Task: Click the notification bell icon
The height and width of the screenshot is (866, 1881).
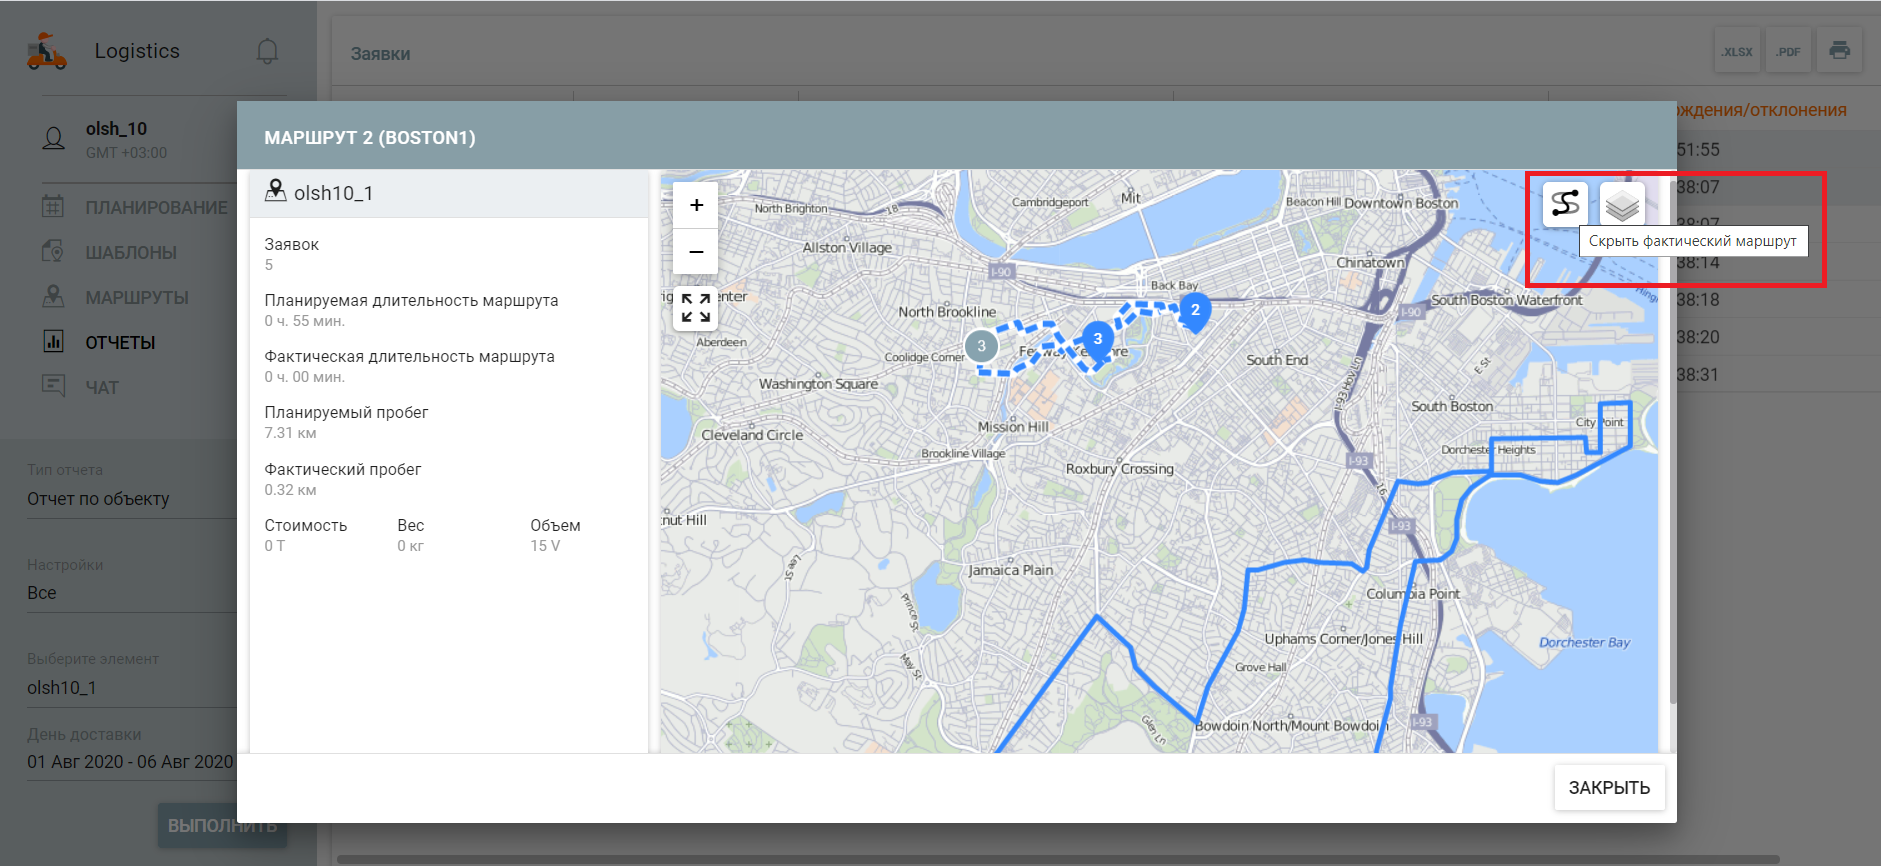Action: click(x=267, y=51)
